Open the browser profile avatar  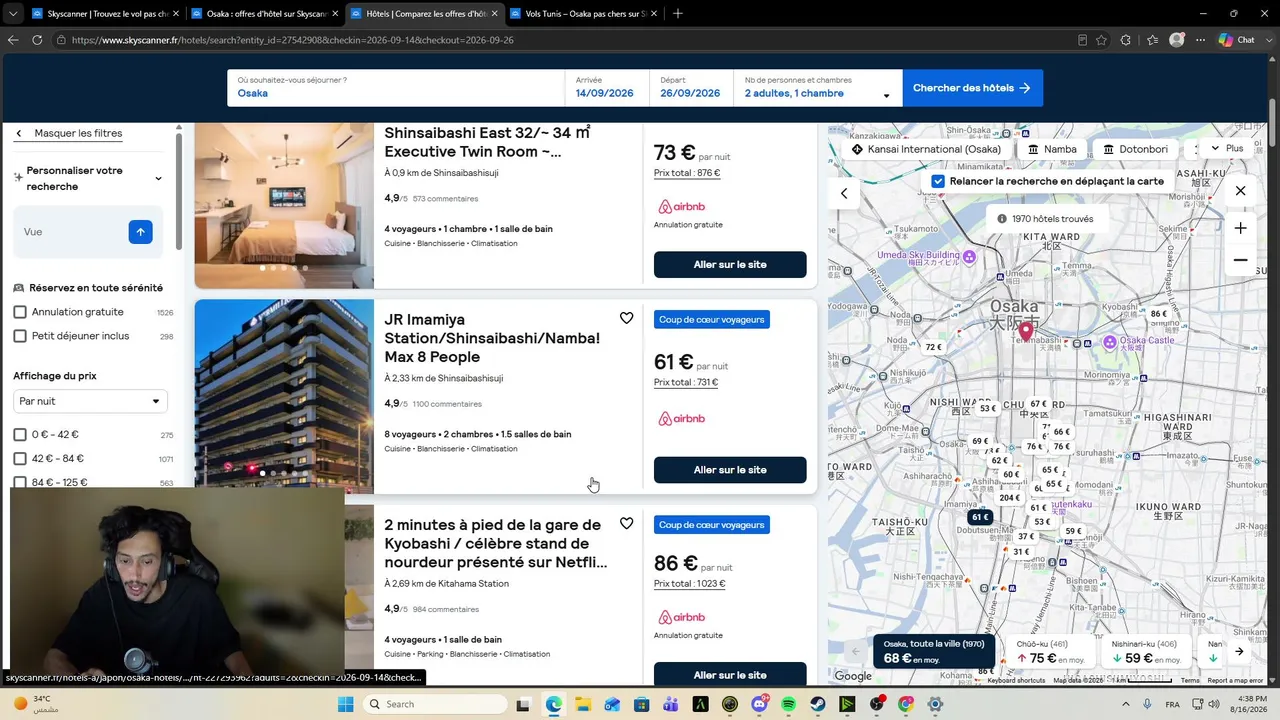(1177, 40)
